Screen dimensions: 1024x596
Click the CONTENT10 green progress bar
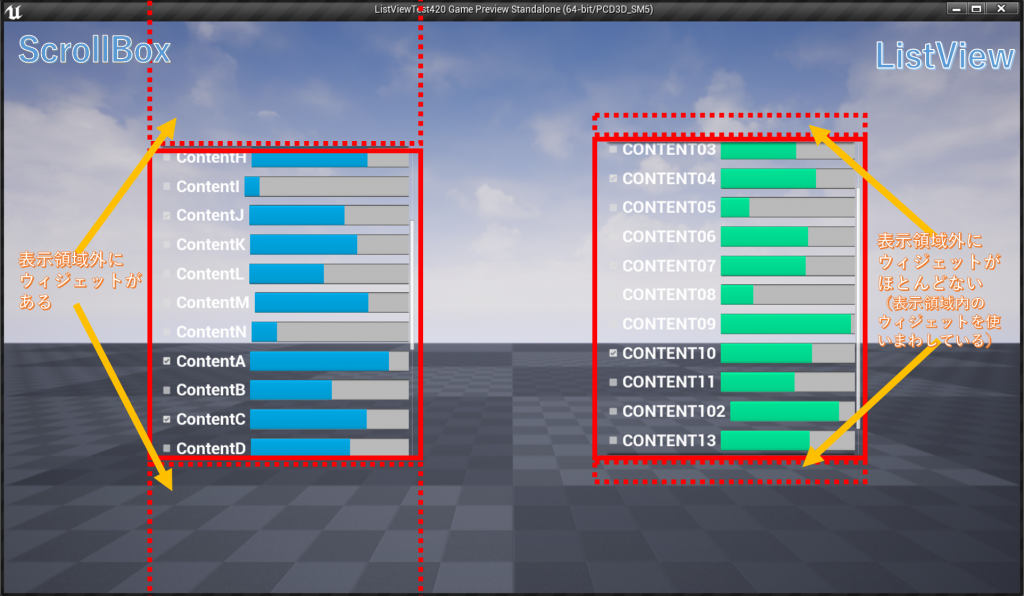click(788, 353)
